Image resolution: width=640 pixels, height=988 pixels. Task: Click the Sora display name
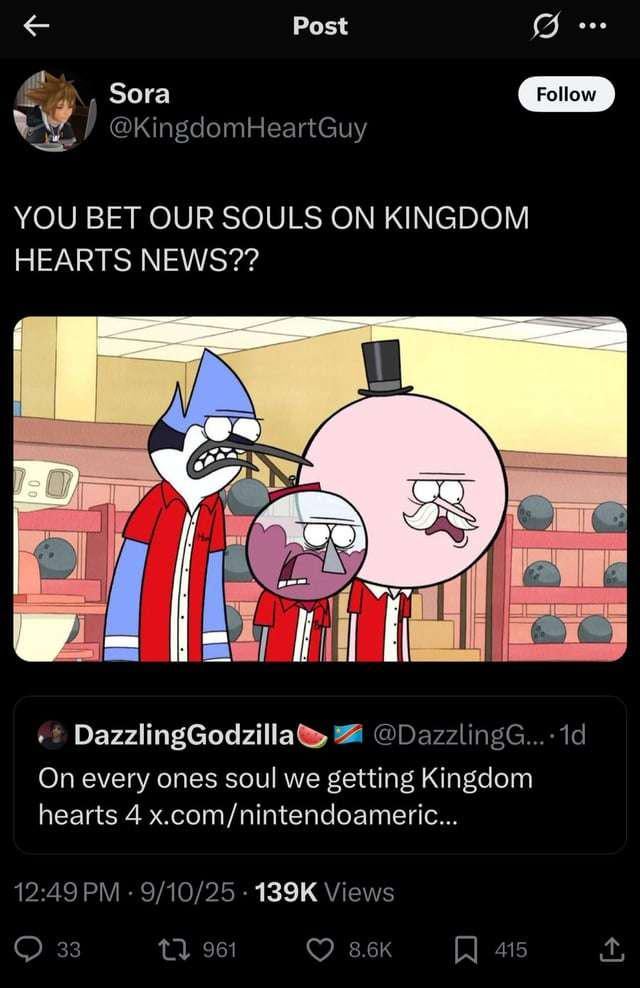[139, 94]
